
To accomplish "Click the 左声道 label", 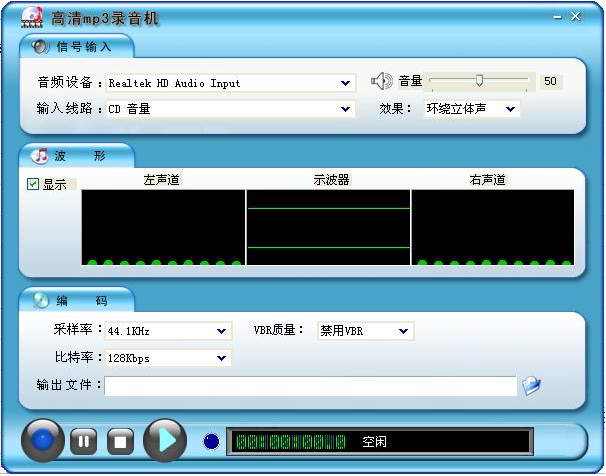I will [161, 180].
